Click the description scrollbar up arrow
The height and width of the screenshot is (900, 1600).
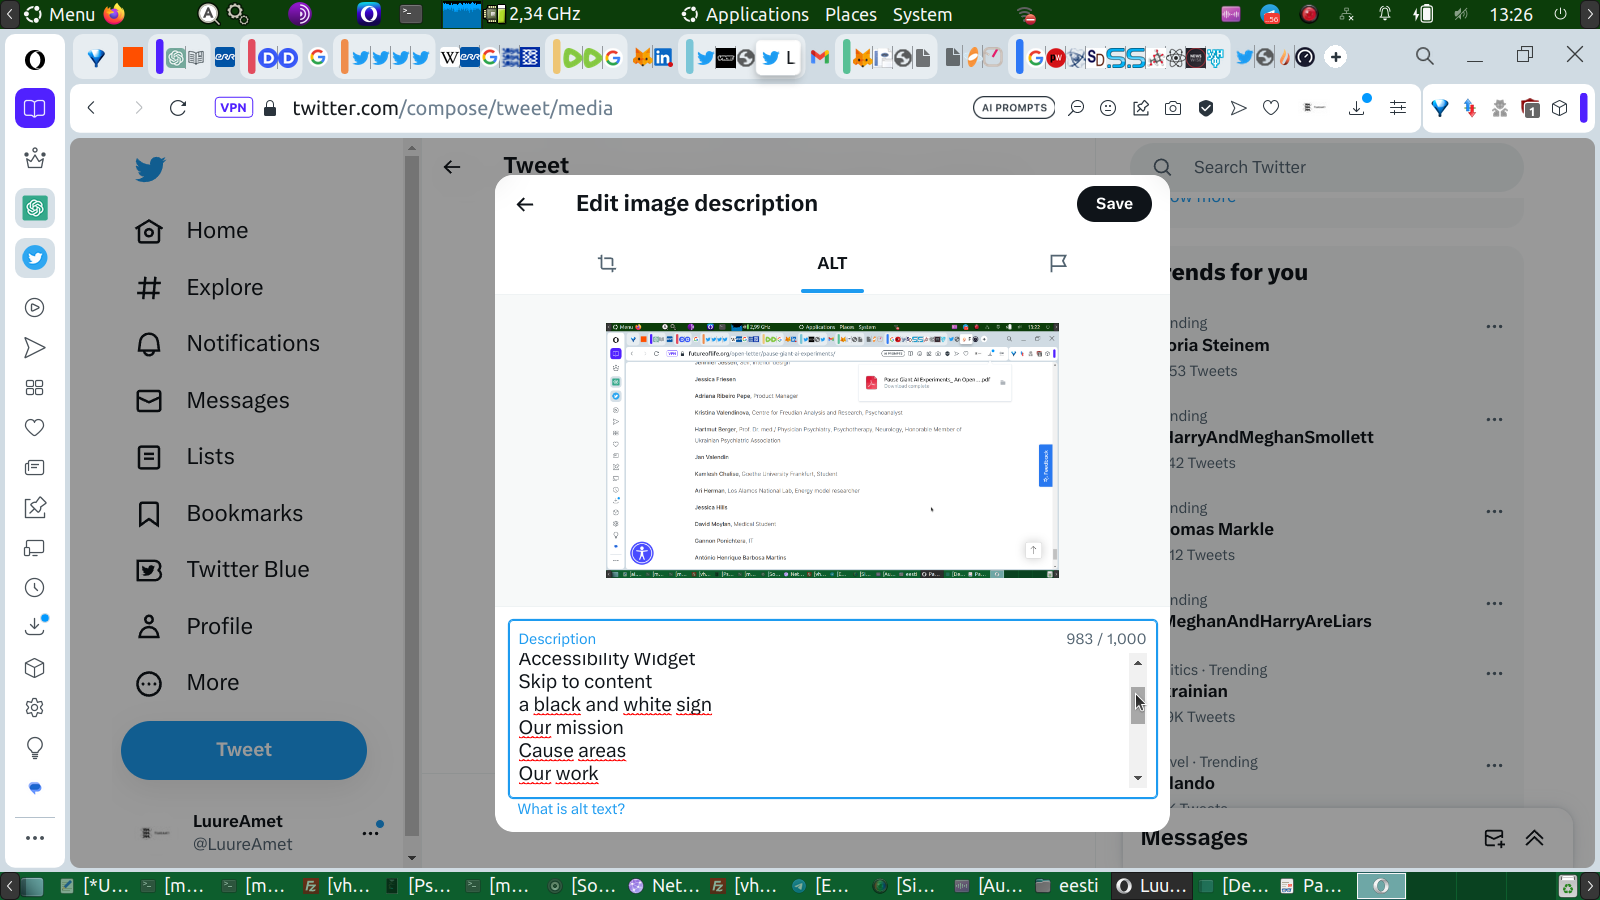1138,663
